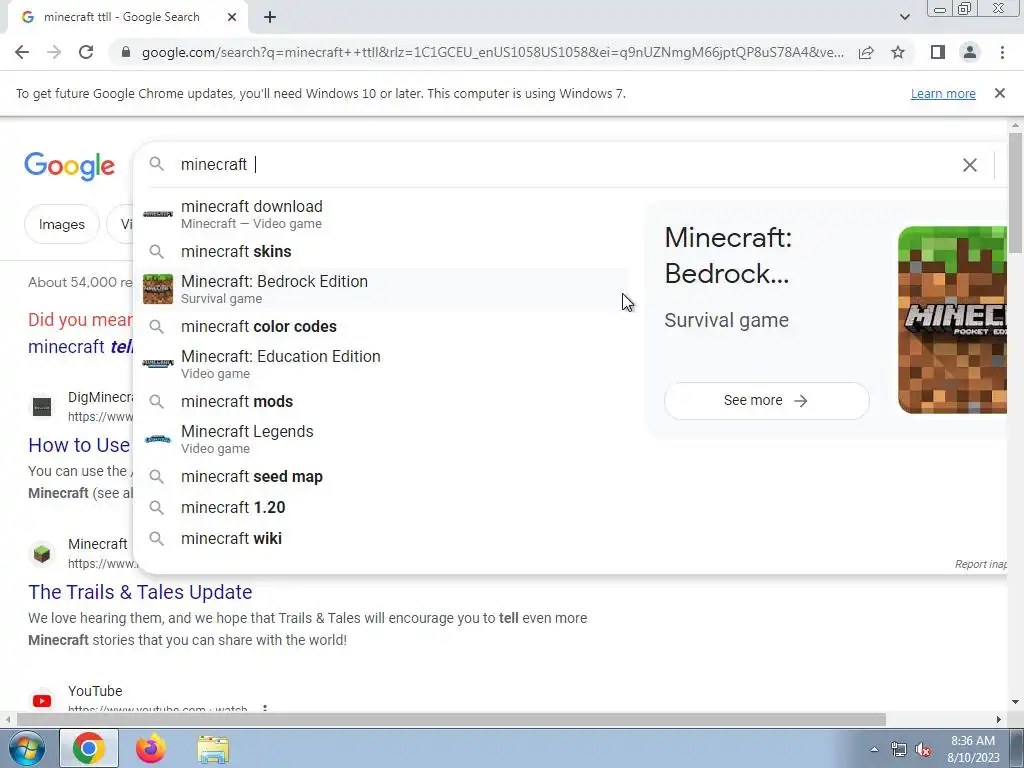Viewport: 1024px width, 768px height.
Task: Launch Firefox from the taskbar
Action: [151, 748]
